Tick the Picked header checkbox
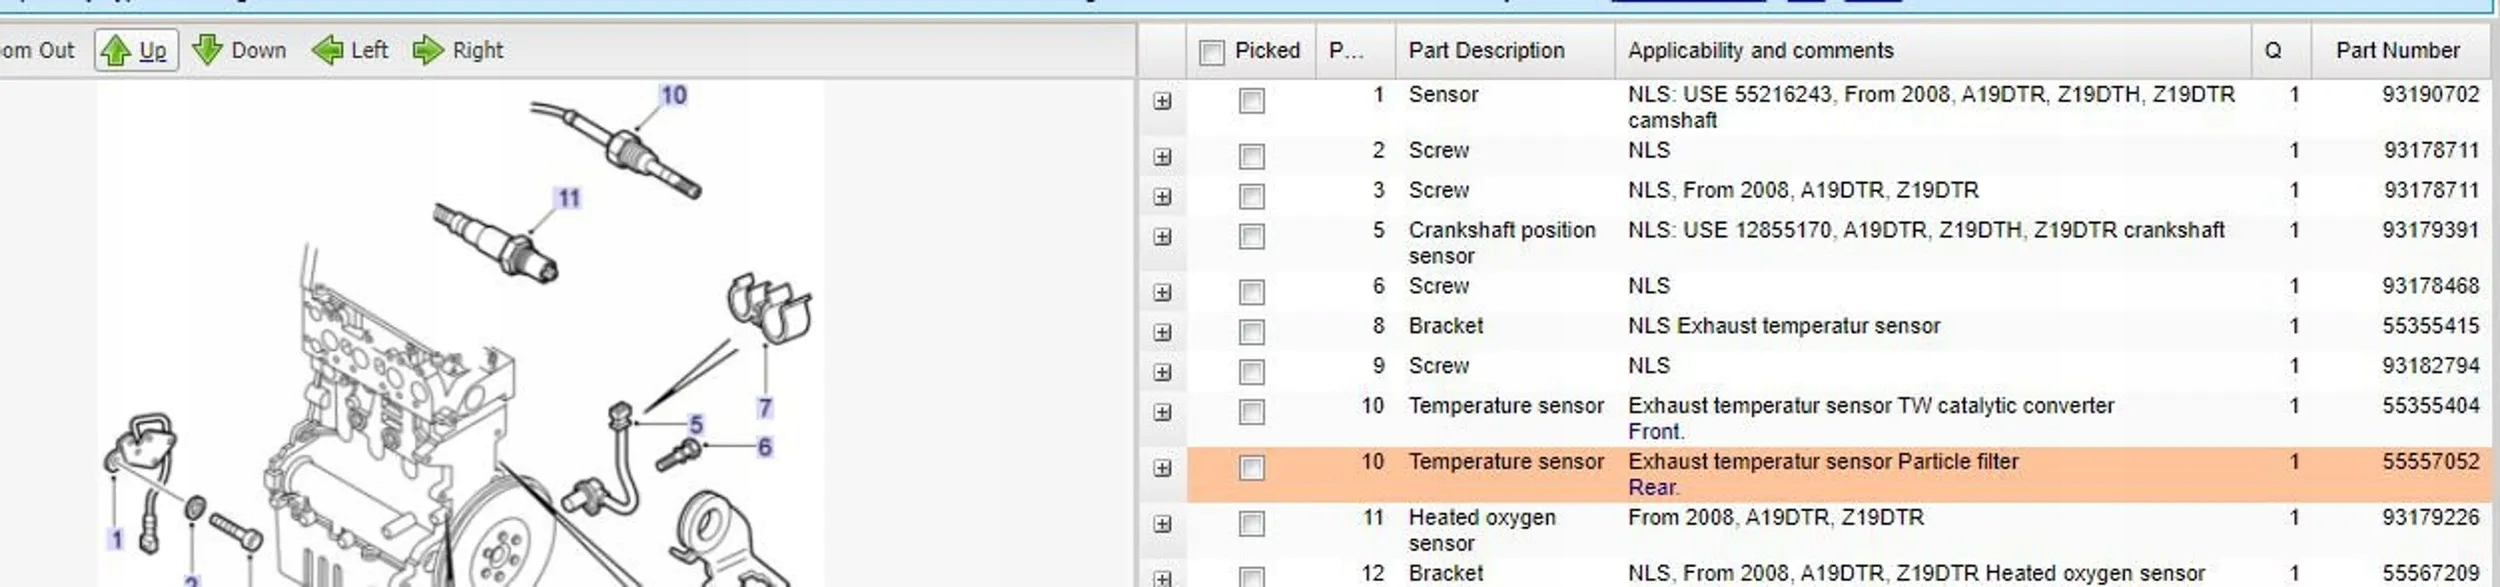This screenshot has width=2500, height=587. coord(1211,52)
